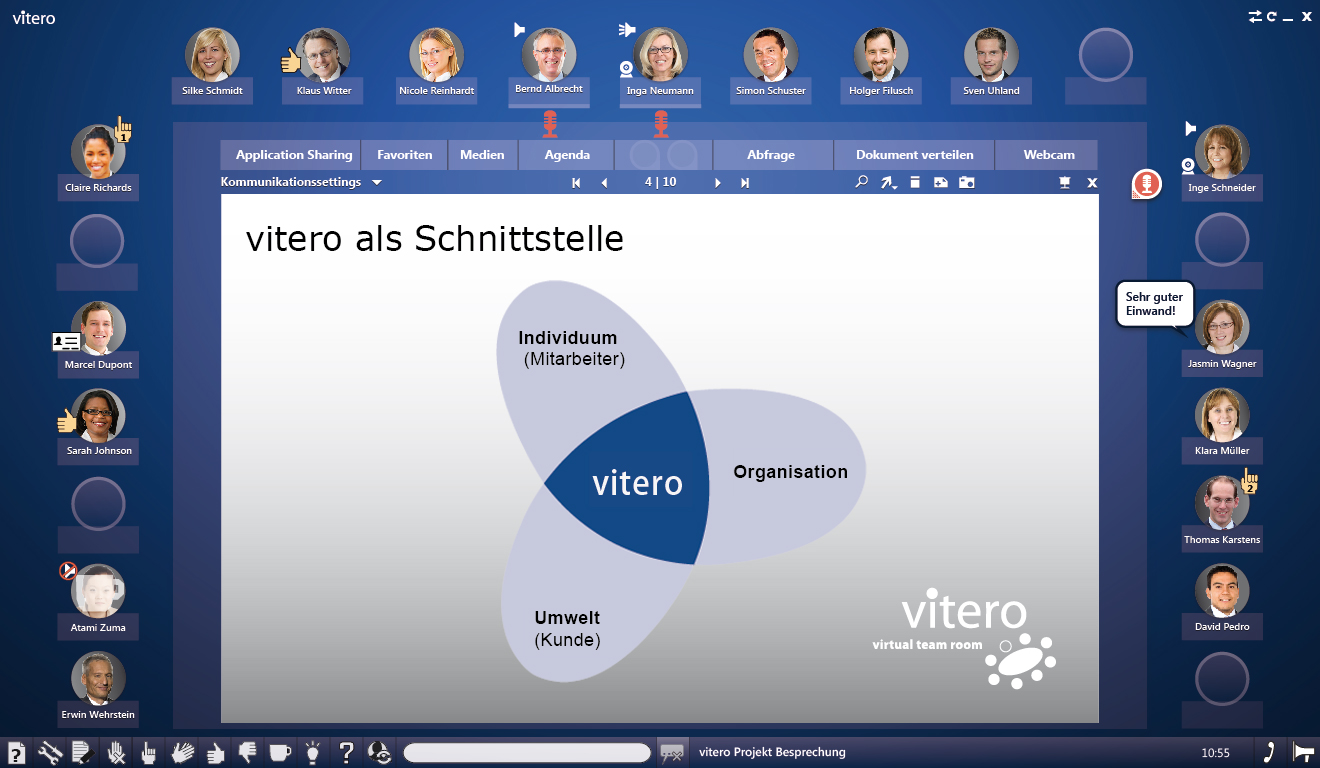Click the chat text input field
This screenshot has width=1320, height=768.
527,752
